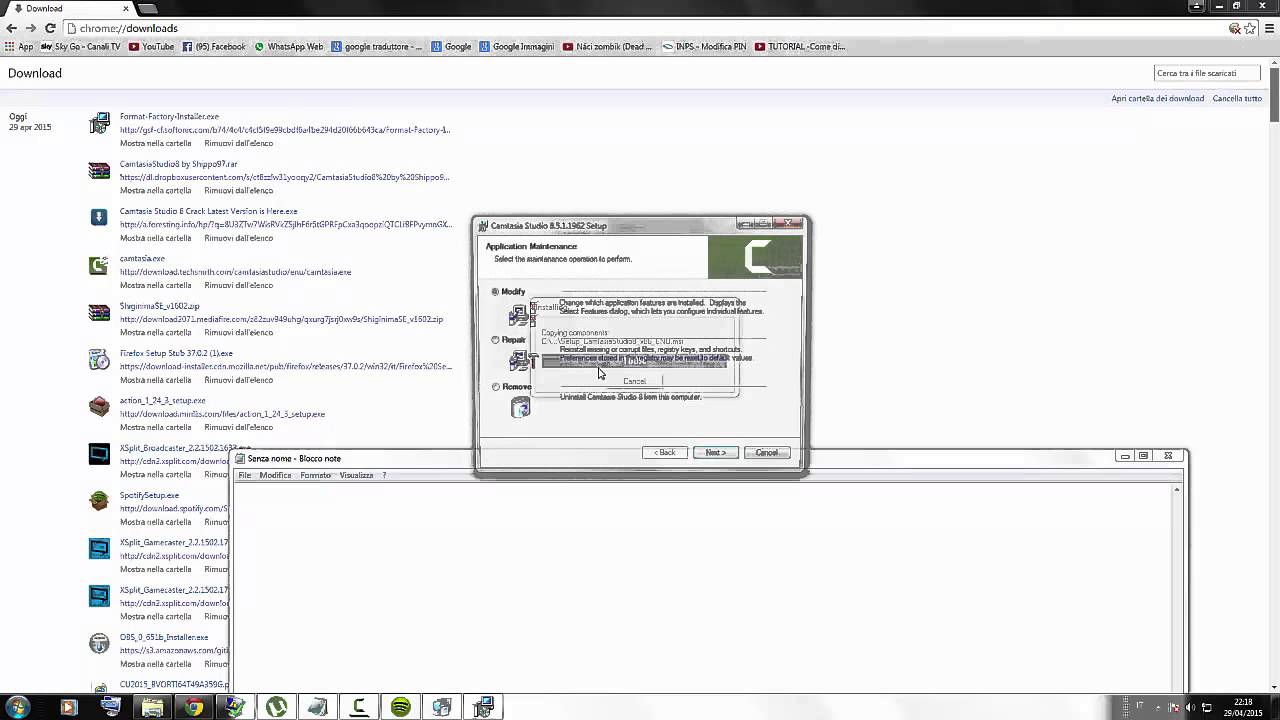The width and height of the screenshot is (1280, 720).
Task: Open the (95) Facebook bookmark
Action: [x=214, y=46]
